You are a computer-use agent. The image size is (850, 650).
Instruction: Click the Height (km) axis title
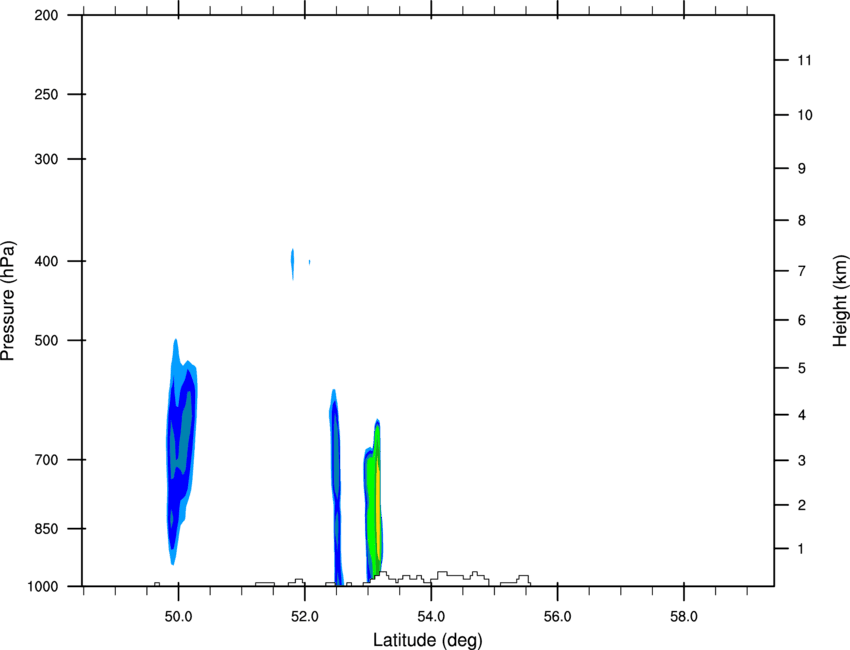[x=840, y=301]
